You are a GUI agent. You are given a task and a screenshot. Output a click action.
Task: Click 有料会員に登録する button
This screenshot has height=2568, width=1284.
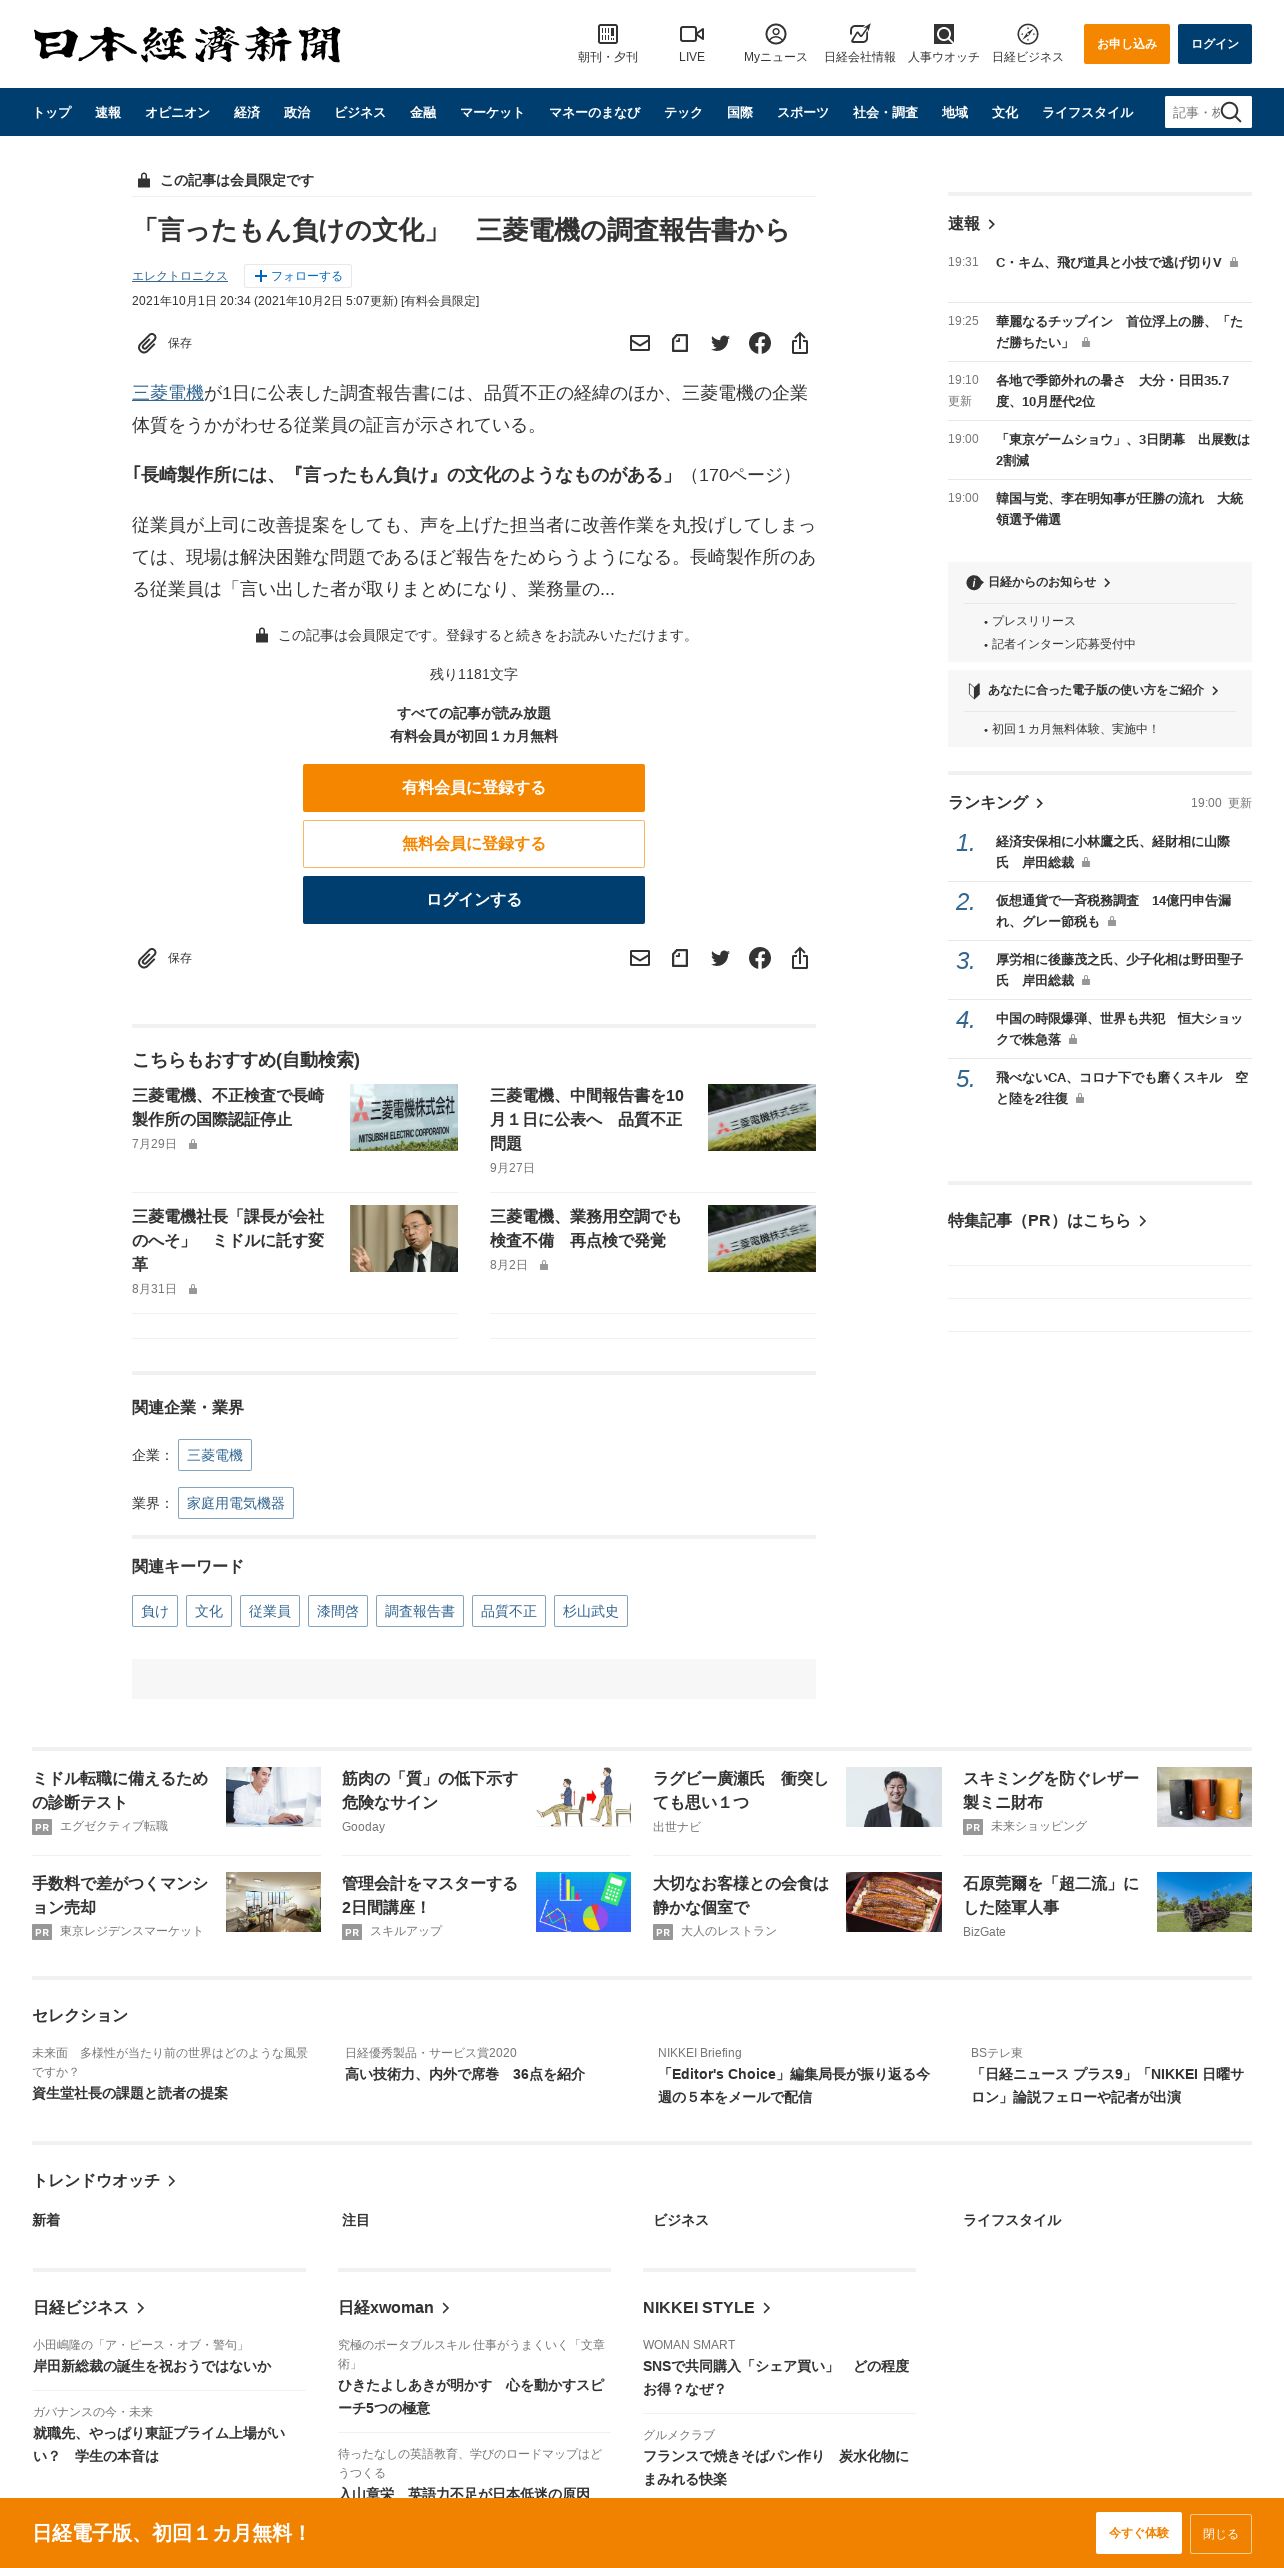(474, 788)
